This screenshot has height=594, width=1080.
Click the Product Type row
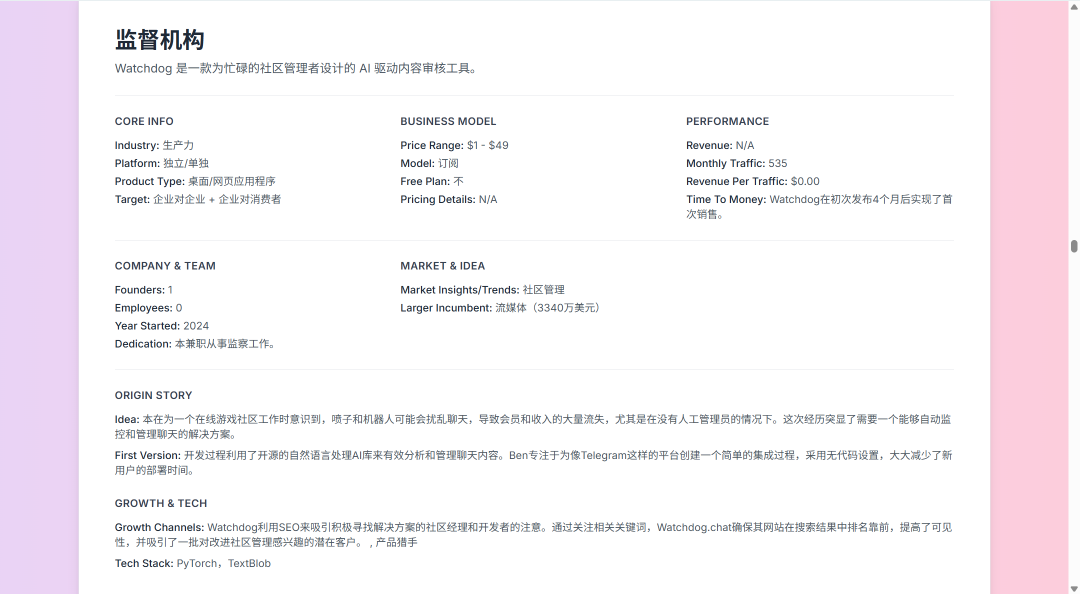click(x=195, y=181)
